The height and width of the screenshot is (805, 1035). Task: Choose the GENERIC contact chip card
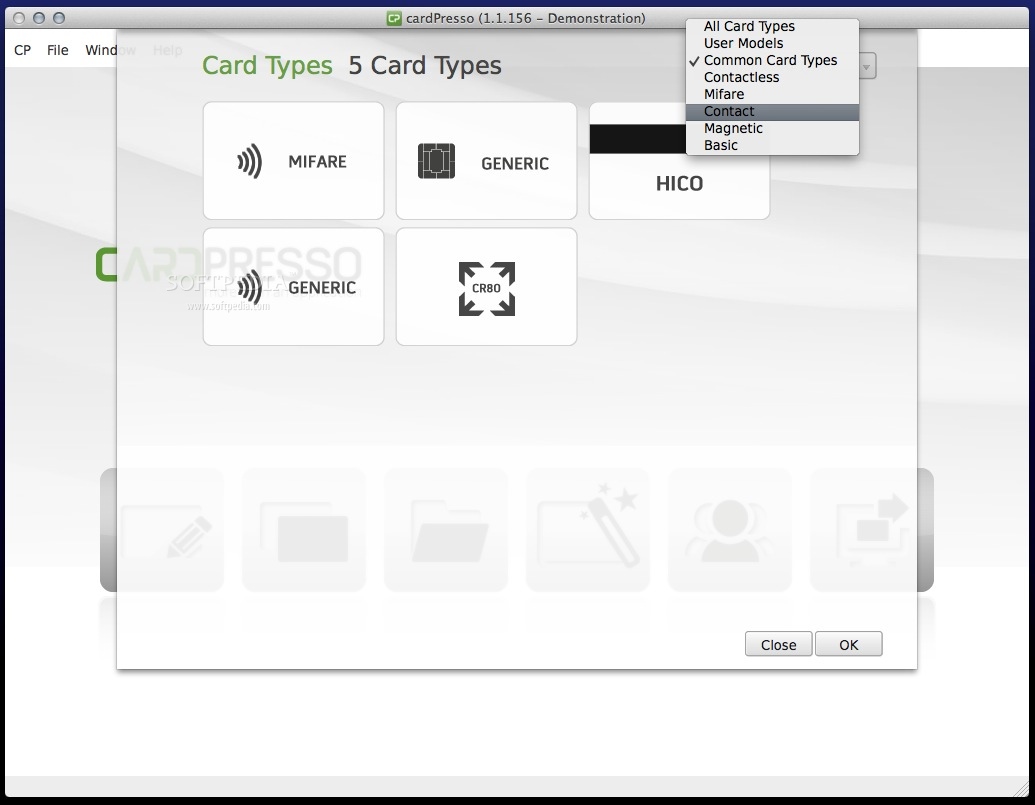(x=486, y=160)
